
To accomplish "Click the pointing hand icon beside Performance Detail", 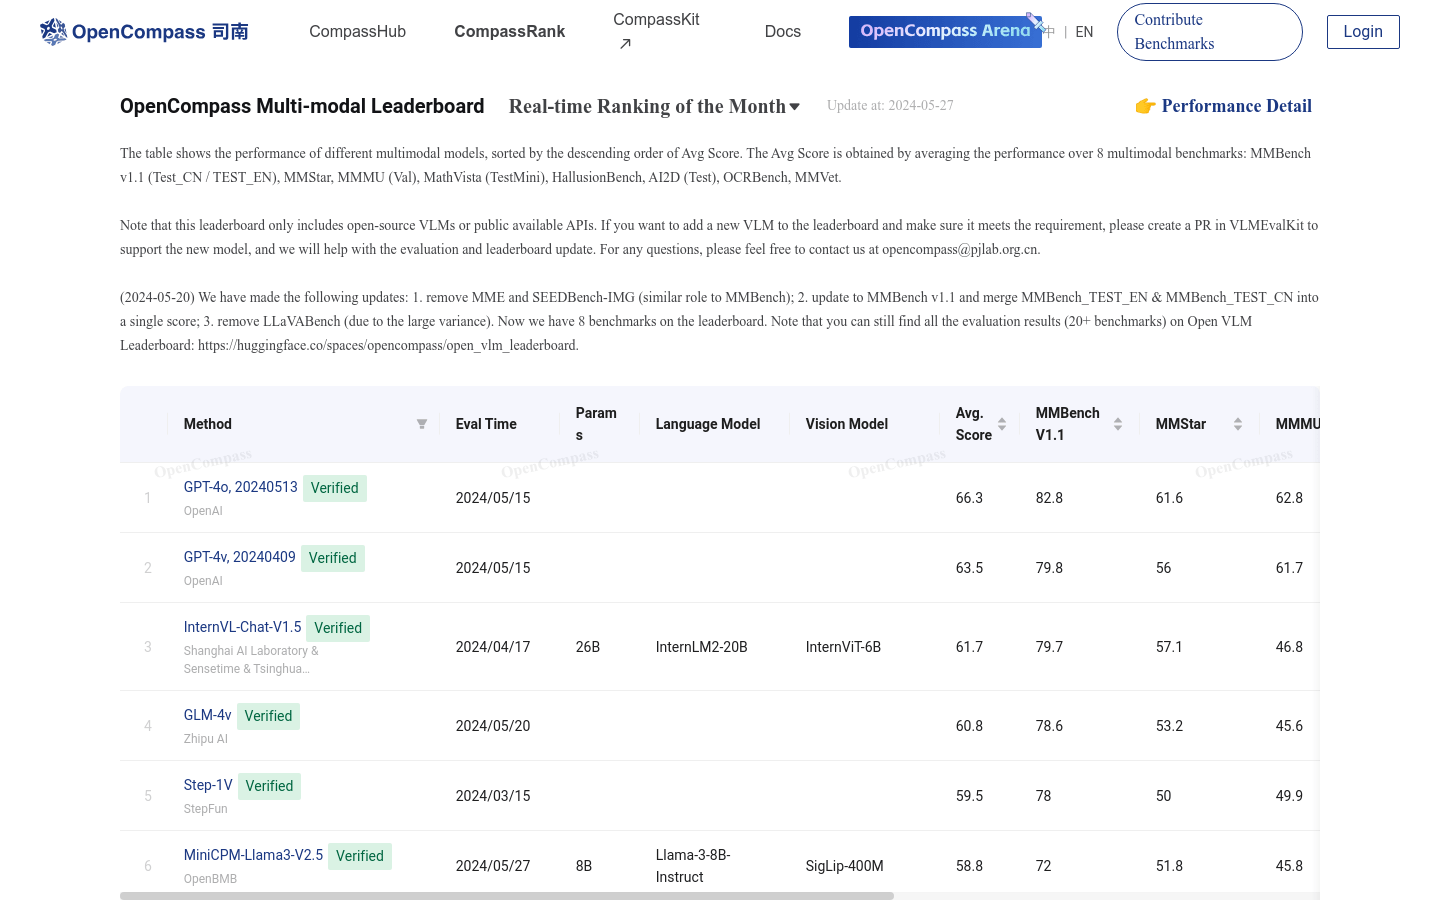I will tap(1145, 106).
